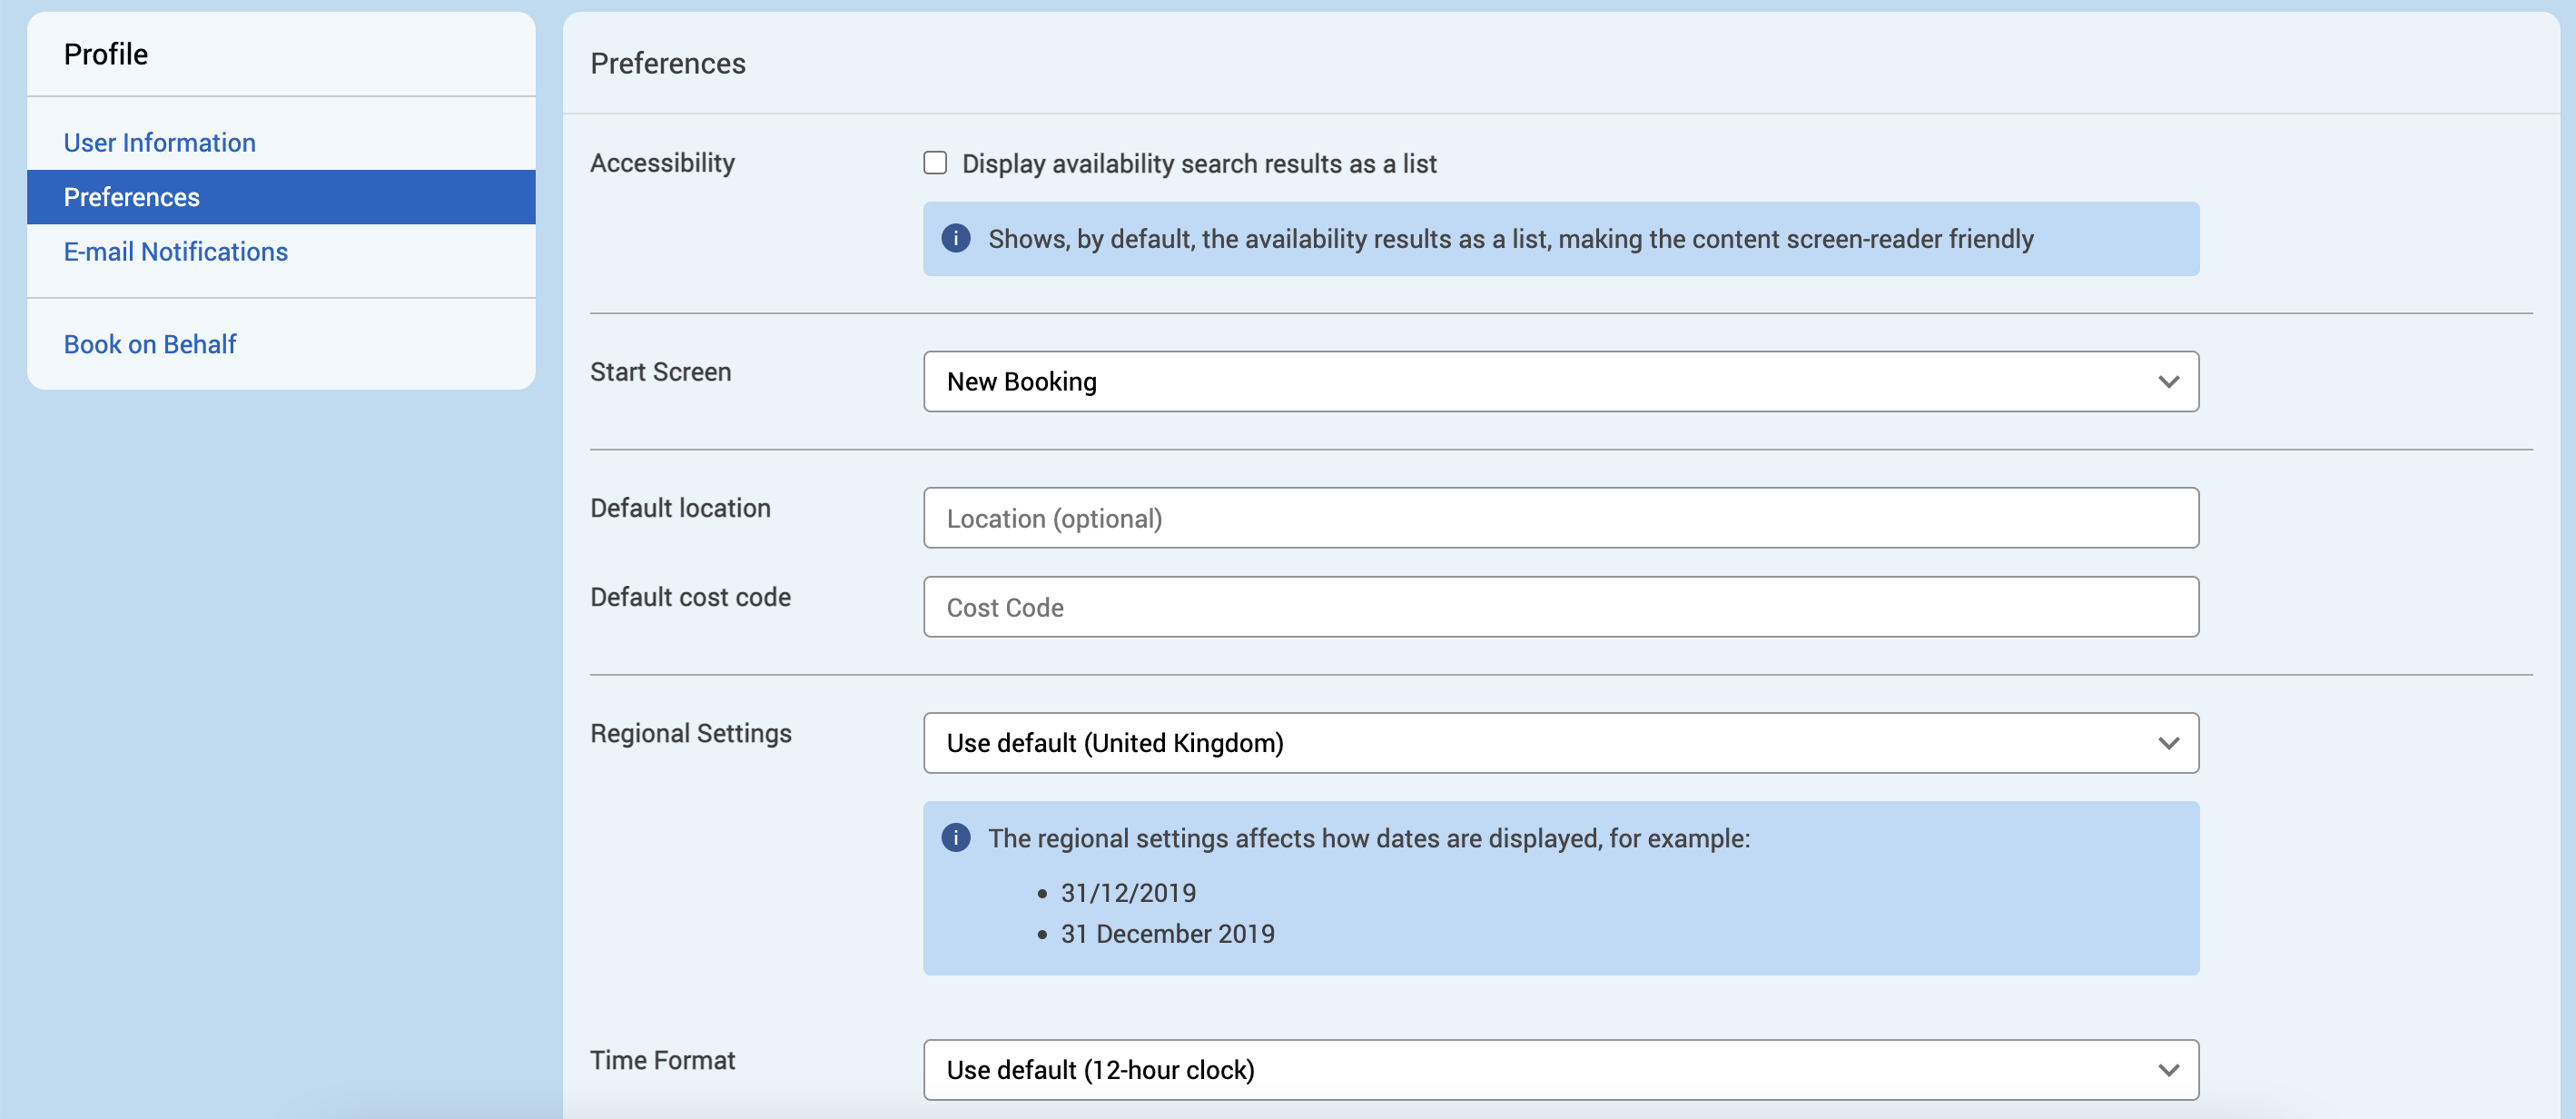This screenshot has width=2576, height=1119.
Task: Click the regional settings info icon
Action: 955,837
